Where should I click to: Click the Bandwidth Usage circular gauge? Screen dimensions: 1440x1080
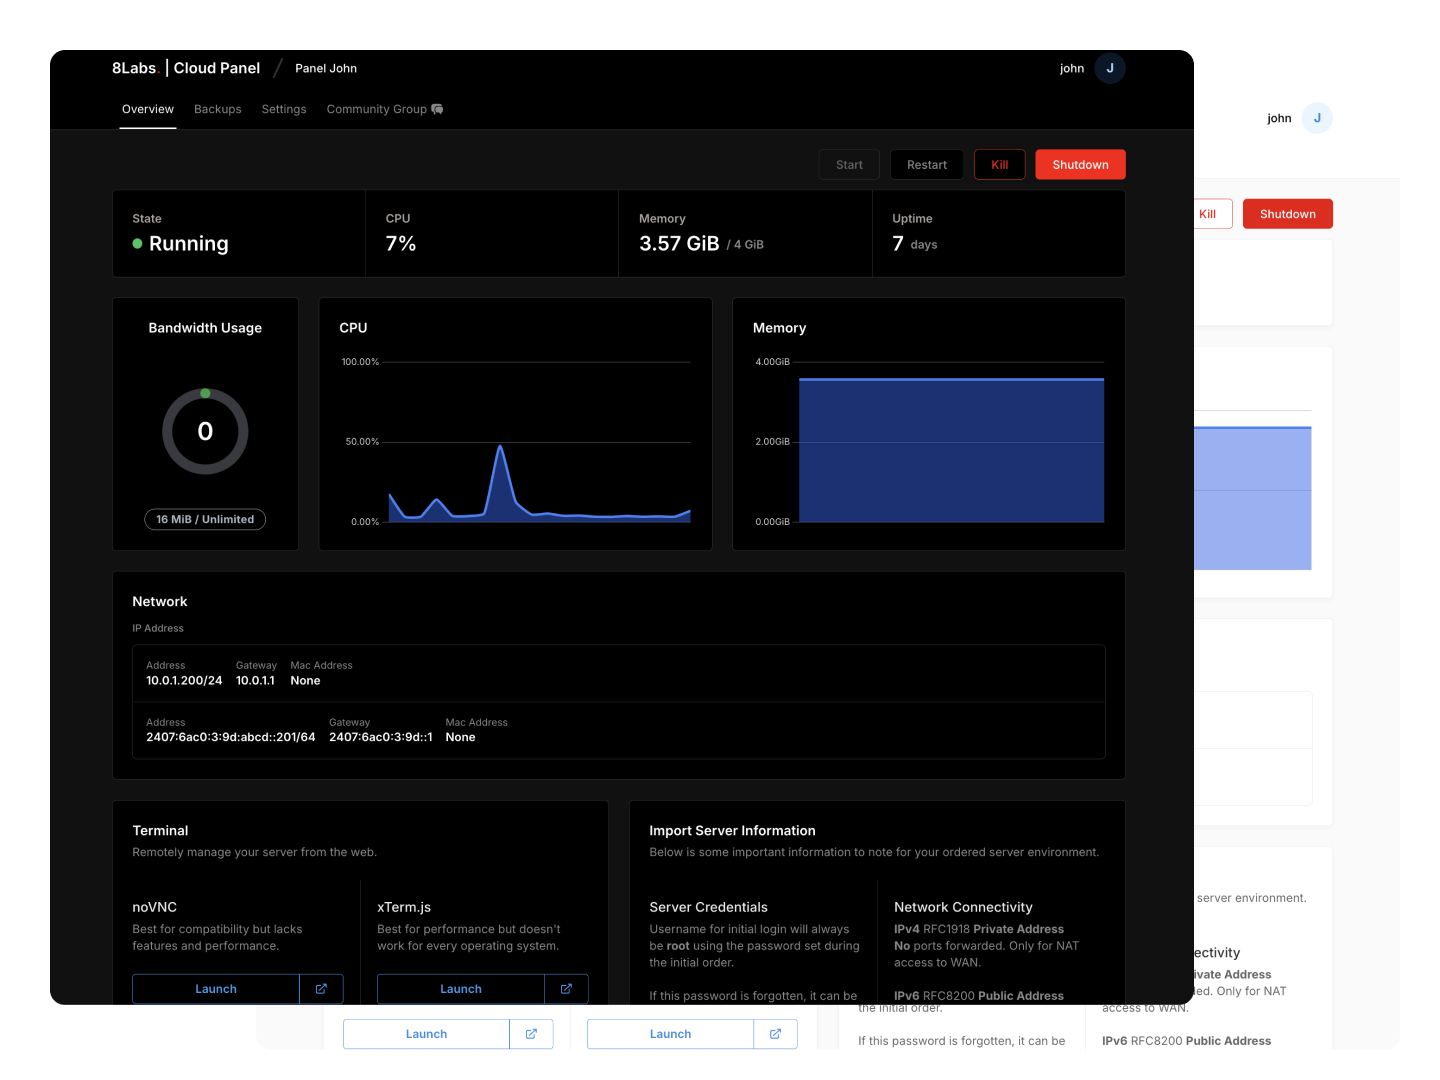tap(205, 431)
